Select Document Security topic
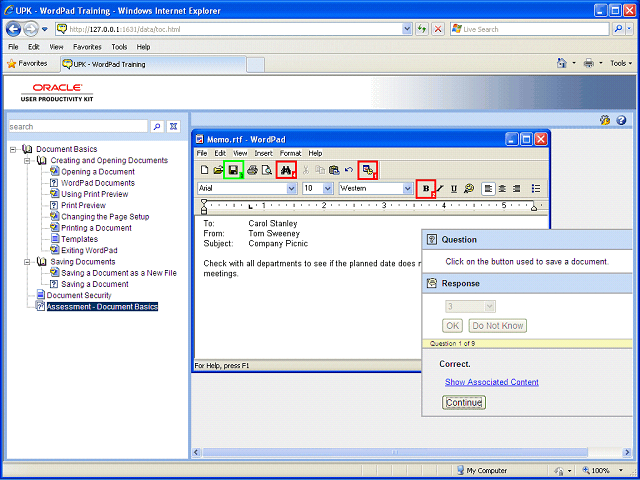This screenshot has width=640, height=480. (79, 296)
